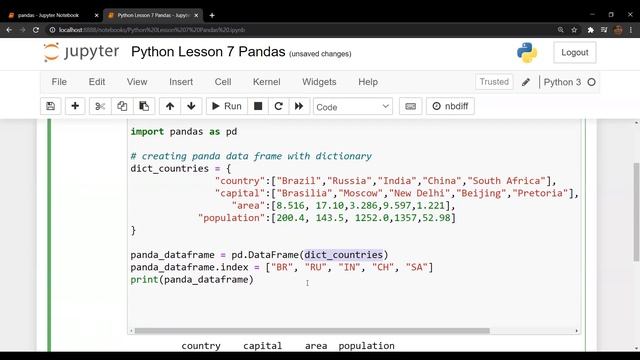Go forward in browser history

tap(22, 30)
